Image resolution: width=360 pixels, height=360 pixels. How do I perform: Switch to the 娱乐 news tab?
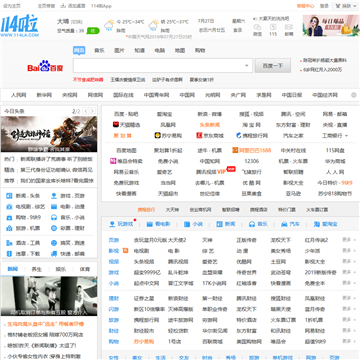pyautogui.click(x=61, y=269)
